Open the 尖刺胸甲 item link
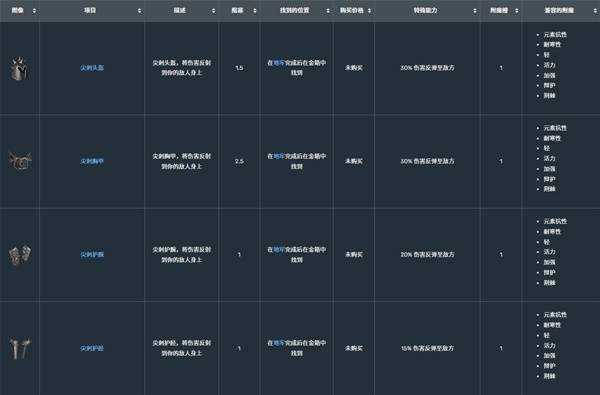Viewport: 600px width, 395px height. (x=92, y=161)
